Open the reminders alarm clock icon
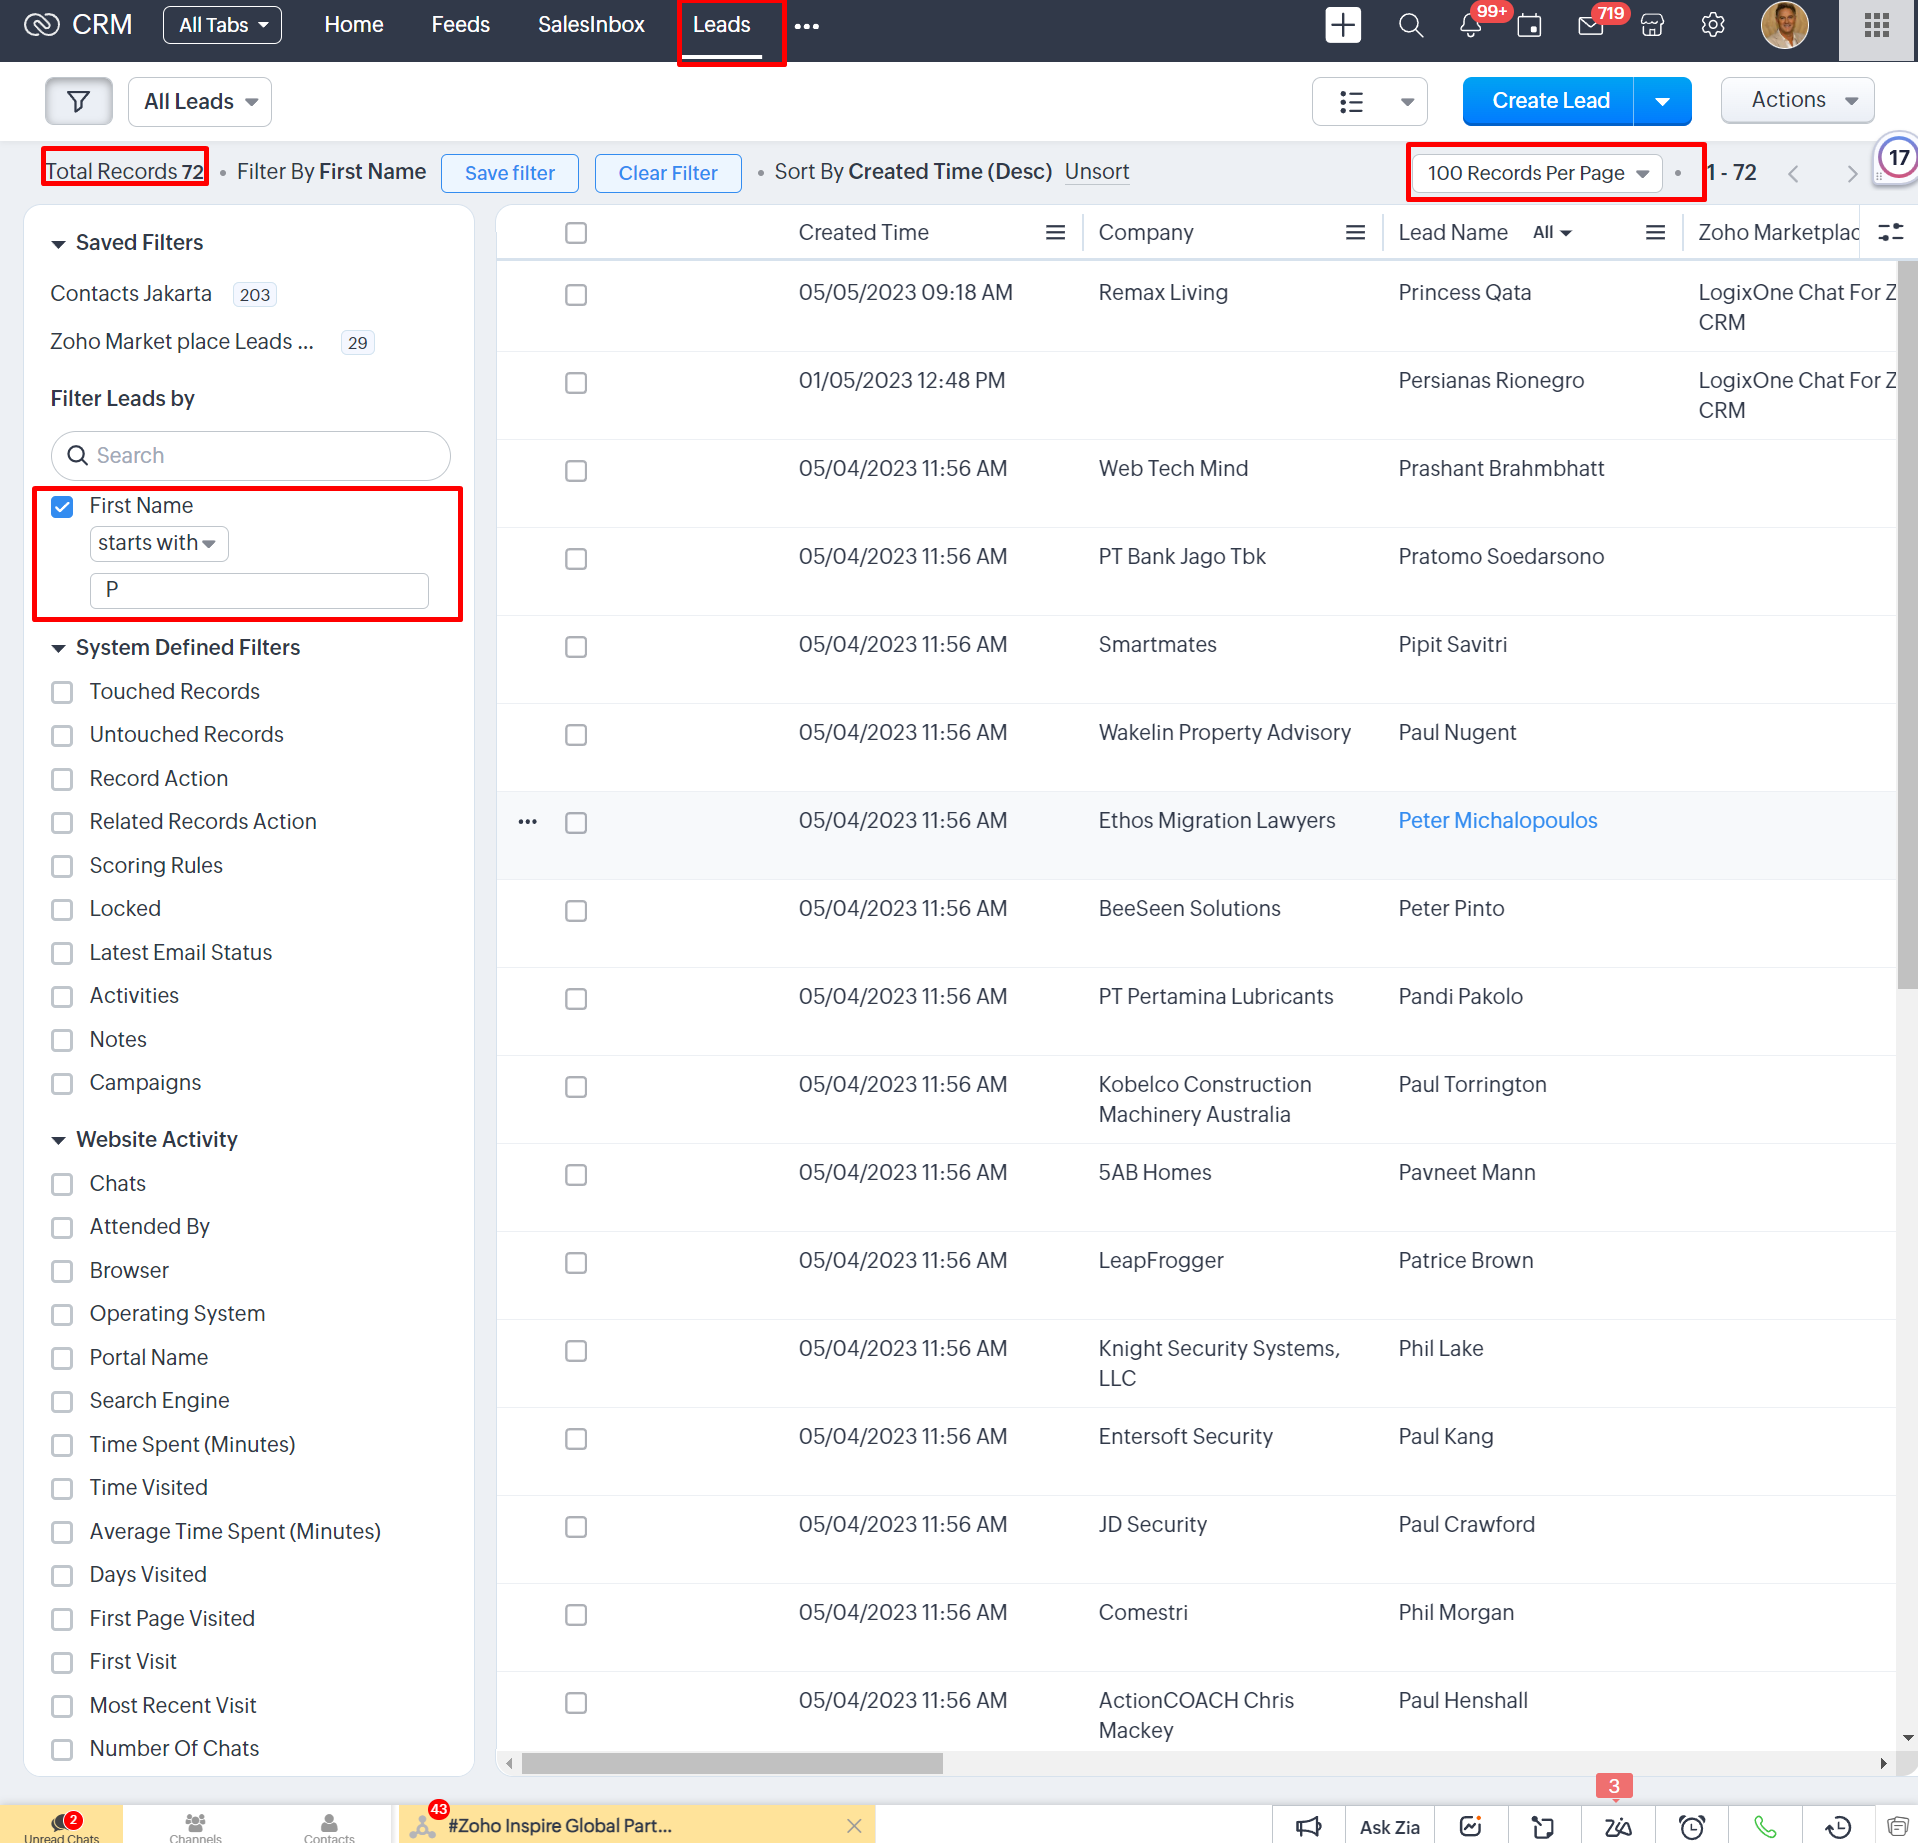The height and width of the screenshot is (1843, 1918). coord(1692,1827)
